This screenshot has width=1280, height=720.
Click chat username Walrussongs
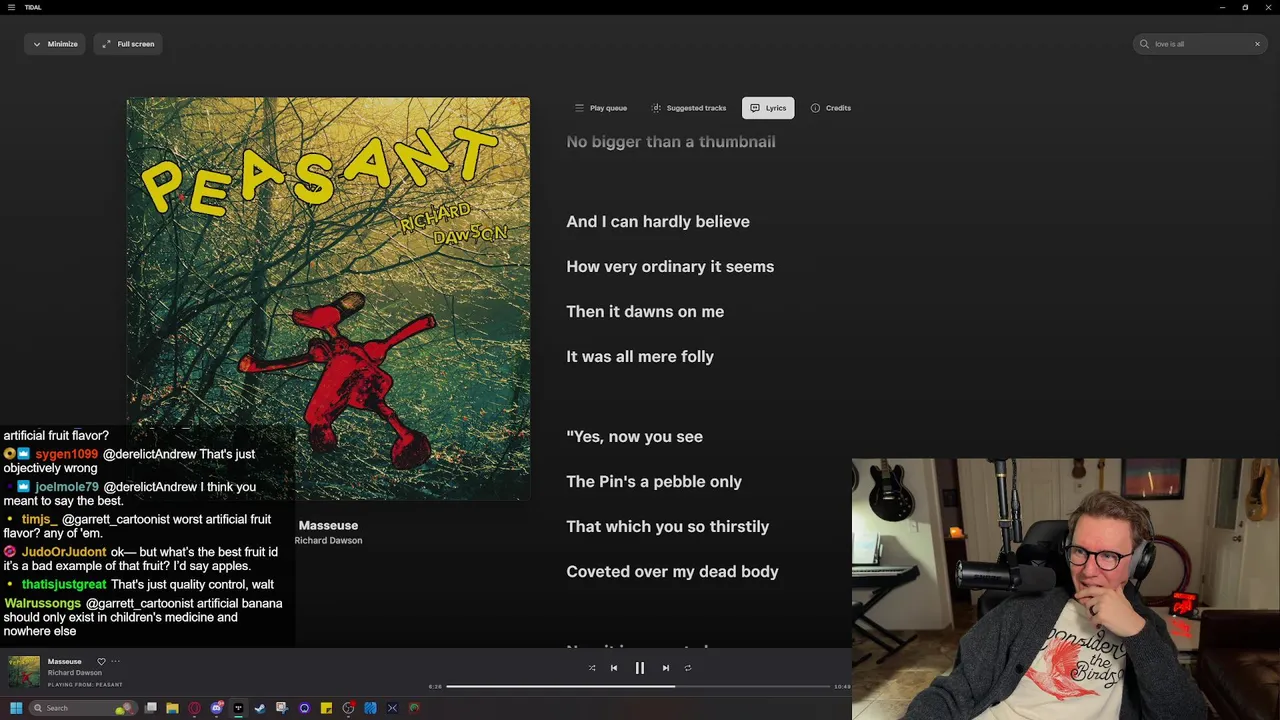pos(42,604)
